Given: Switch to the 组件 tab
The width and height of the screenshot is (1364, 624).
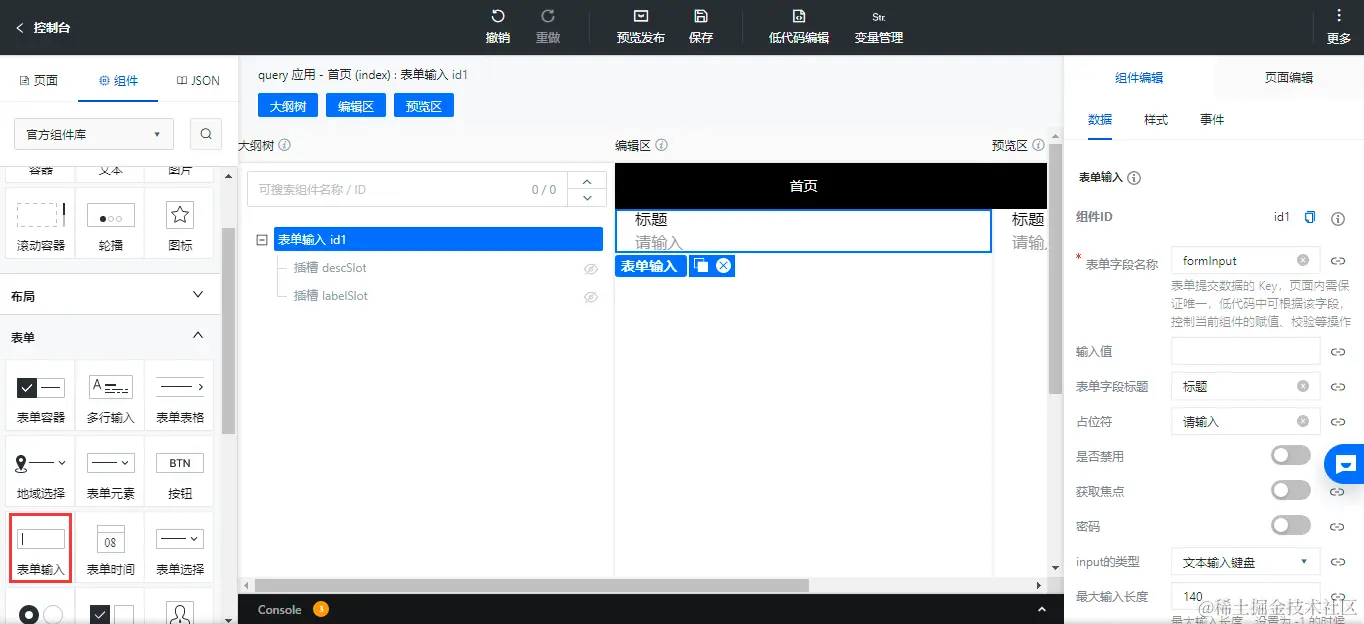Looking at the screenshot, I should [x=119, y=80].
